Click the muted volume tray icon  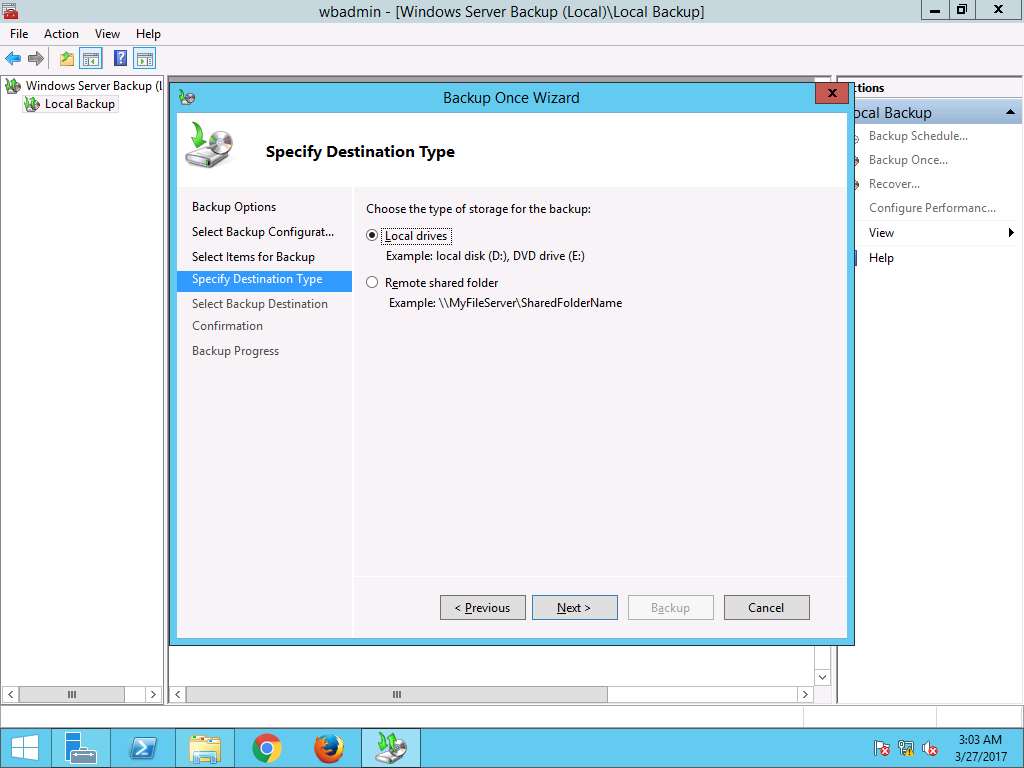pos(930,748)
